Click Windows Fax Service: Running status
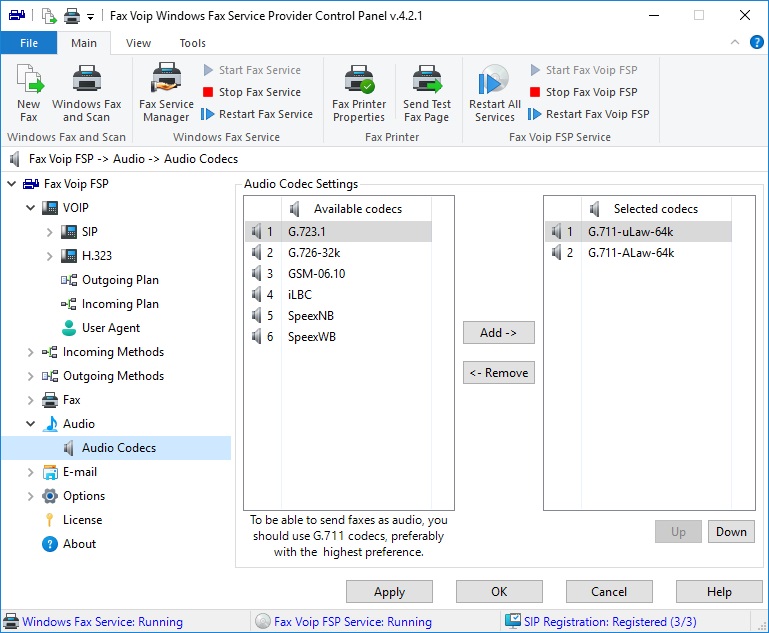This screenshot has height=633, width=769. (103, 622)
